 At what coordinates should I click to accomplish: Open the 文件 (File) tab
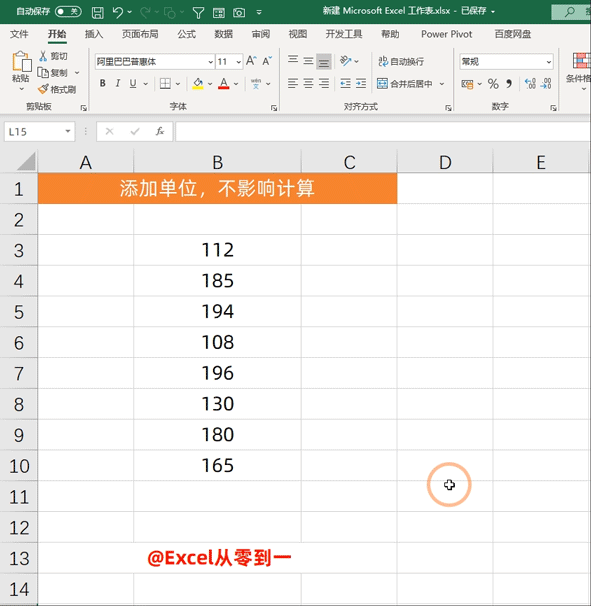[19, 34]
